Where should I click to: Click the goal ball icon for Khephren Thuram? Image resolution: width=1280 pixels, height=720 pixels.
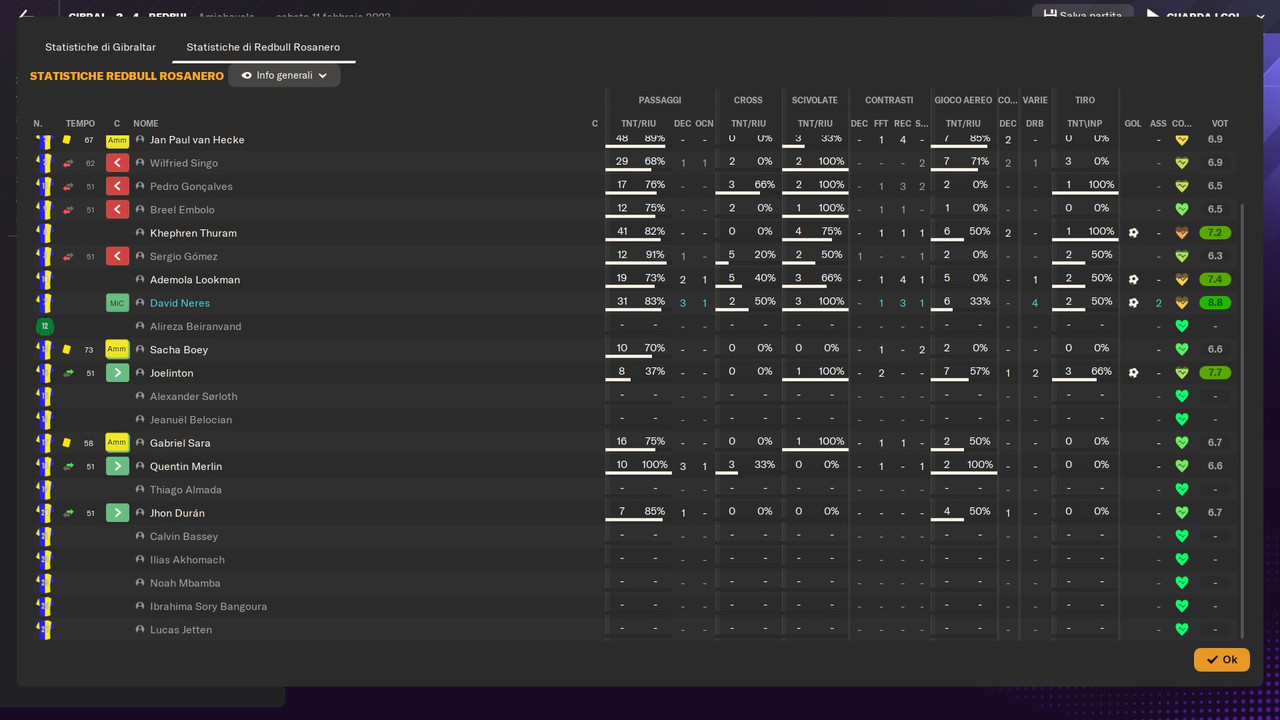point(1133,233)
